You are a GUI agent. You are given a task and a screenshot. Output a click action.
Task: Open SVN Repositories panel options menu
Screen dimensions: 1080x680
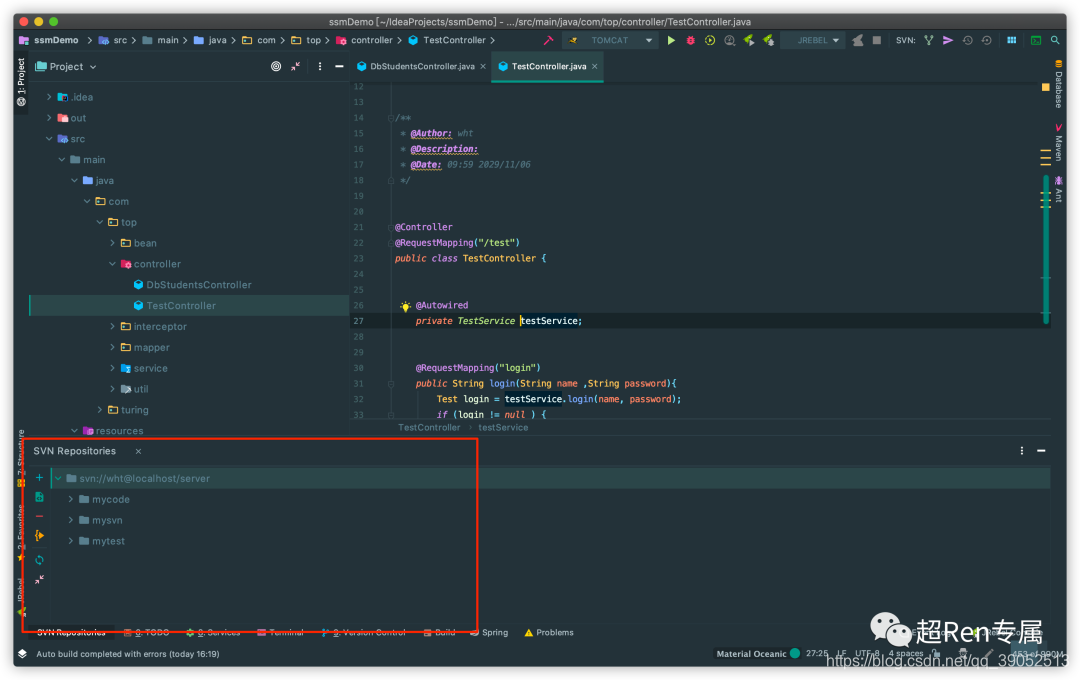[x=1021, y=451]
